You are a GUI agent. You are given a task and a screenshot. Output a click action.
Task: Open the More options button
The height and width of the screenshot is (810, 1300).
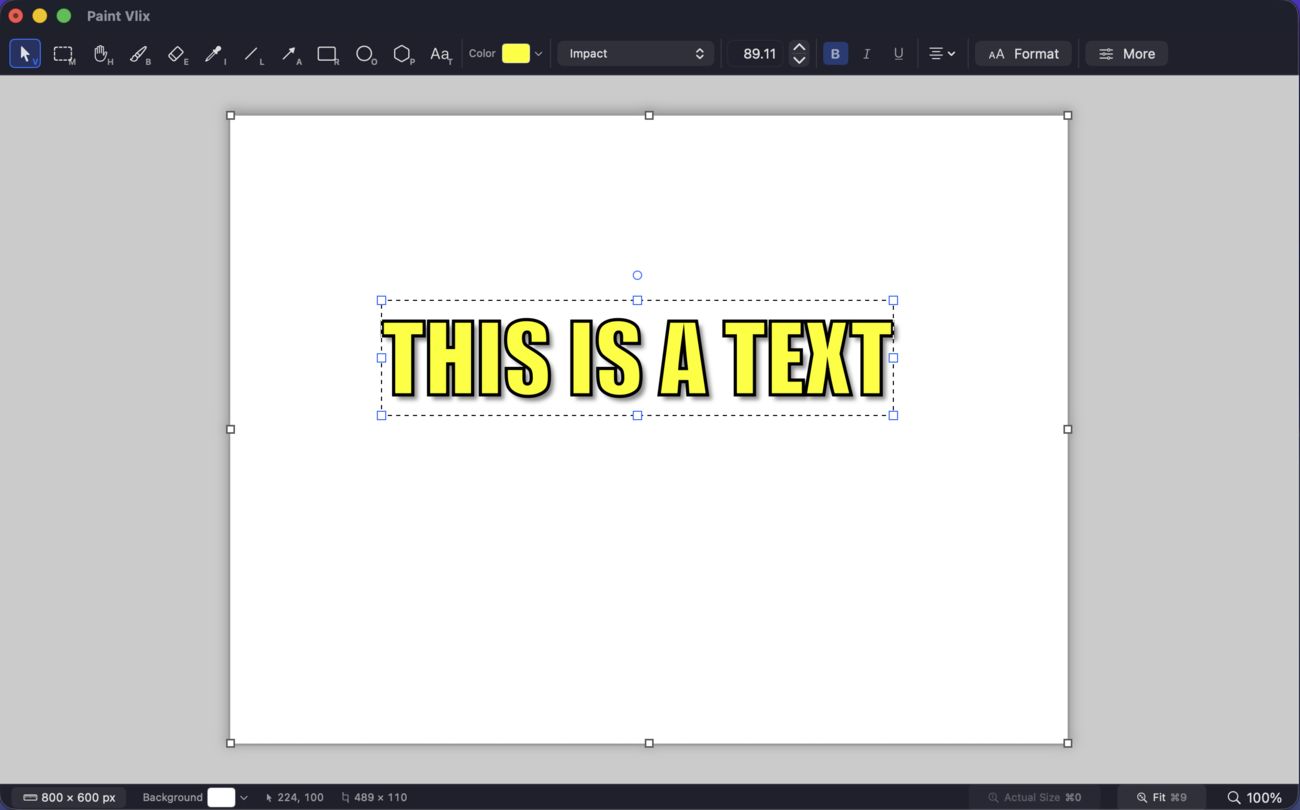(x=1126, y=54)
